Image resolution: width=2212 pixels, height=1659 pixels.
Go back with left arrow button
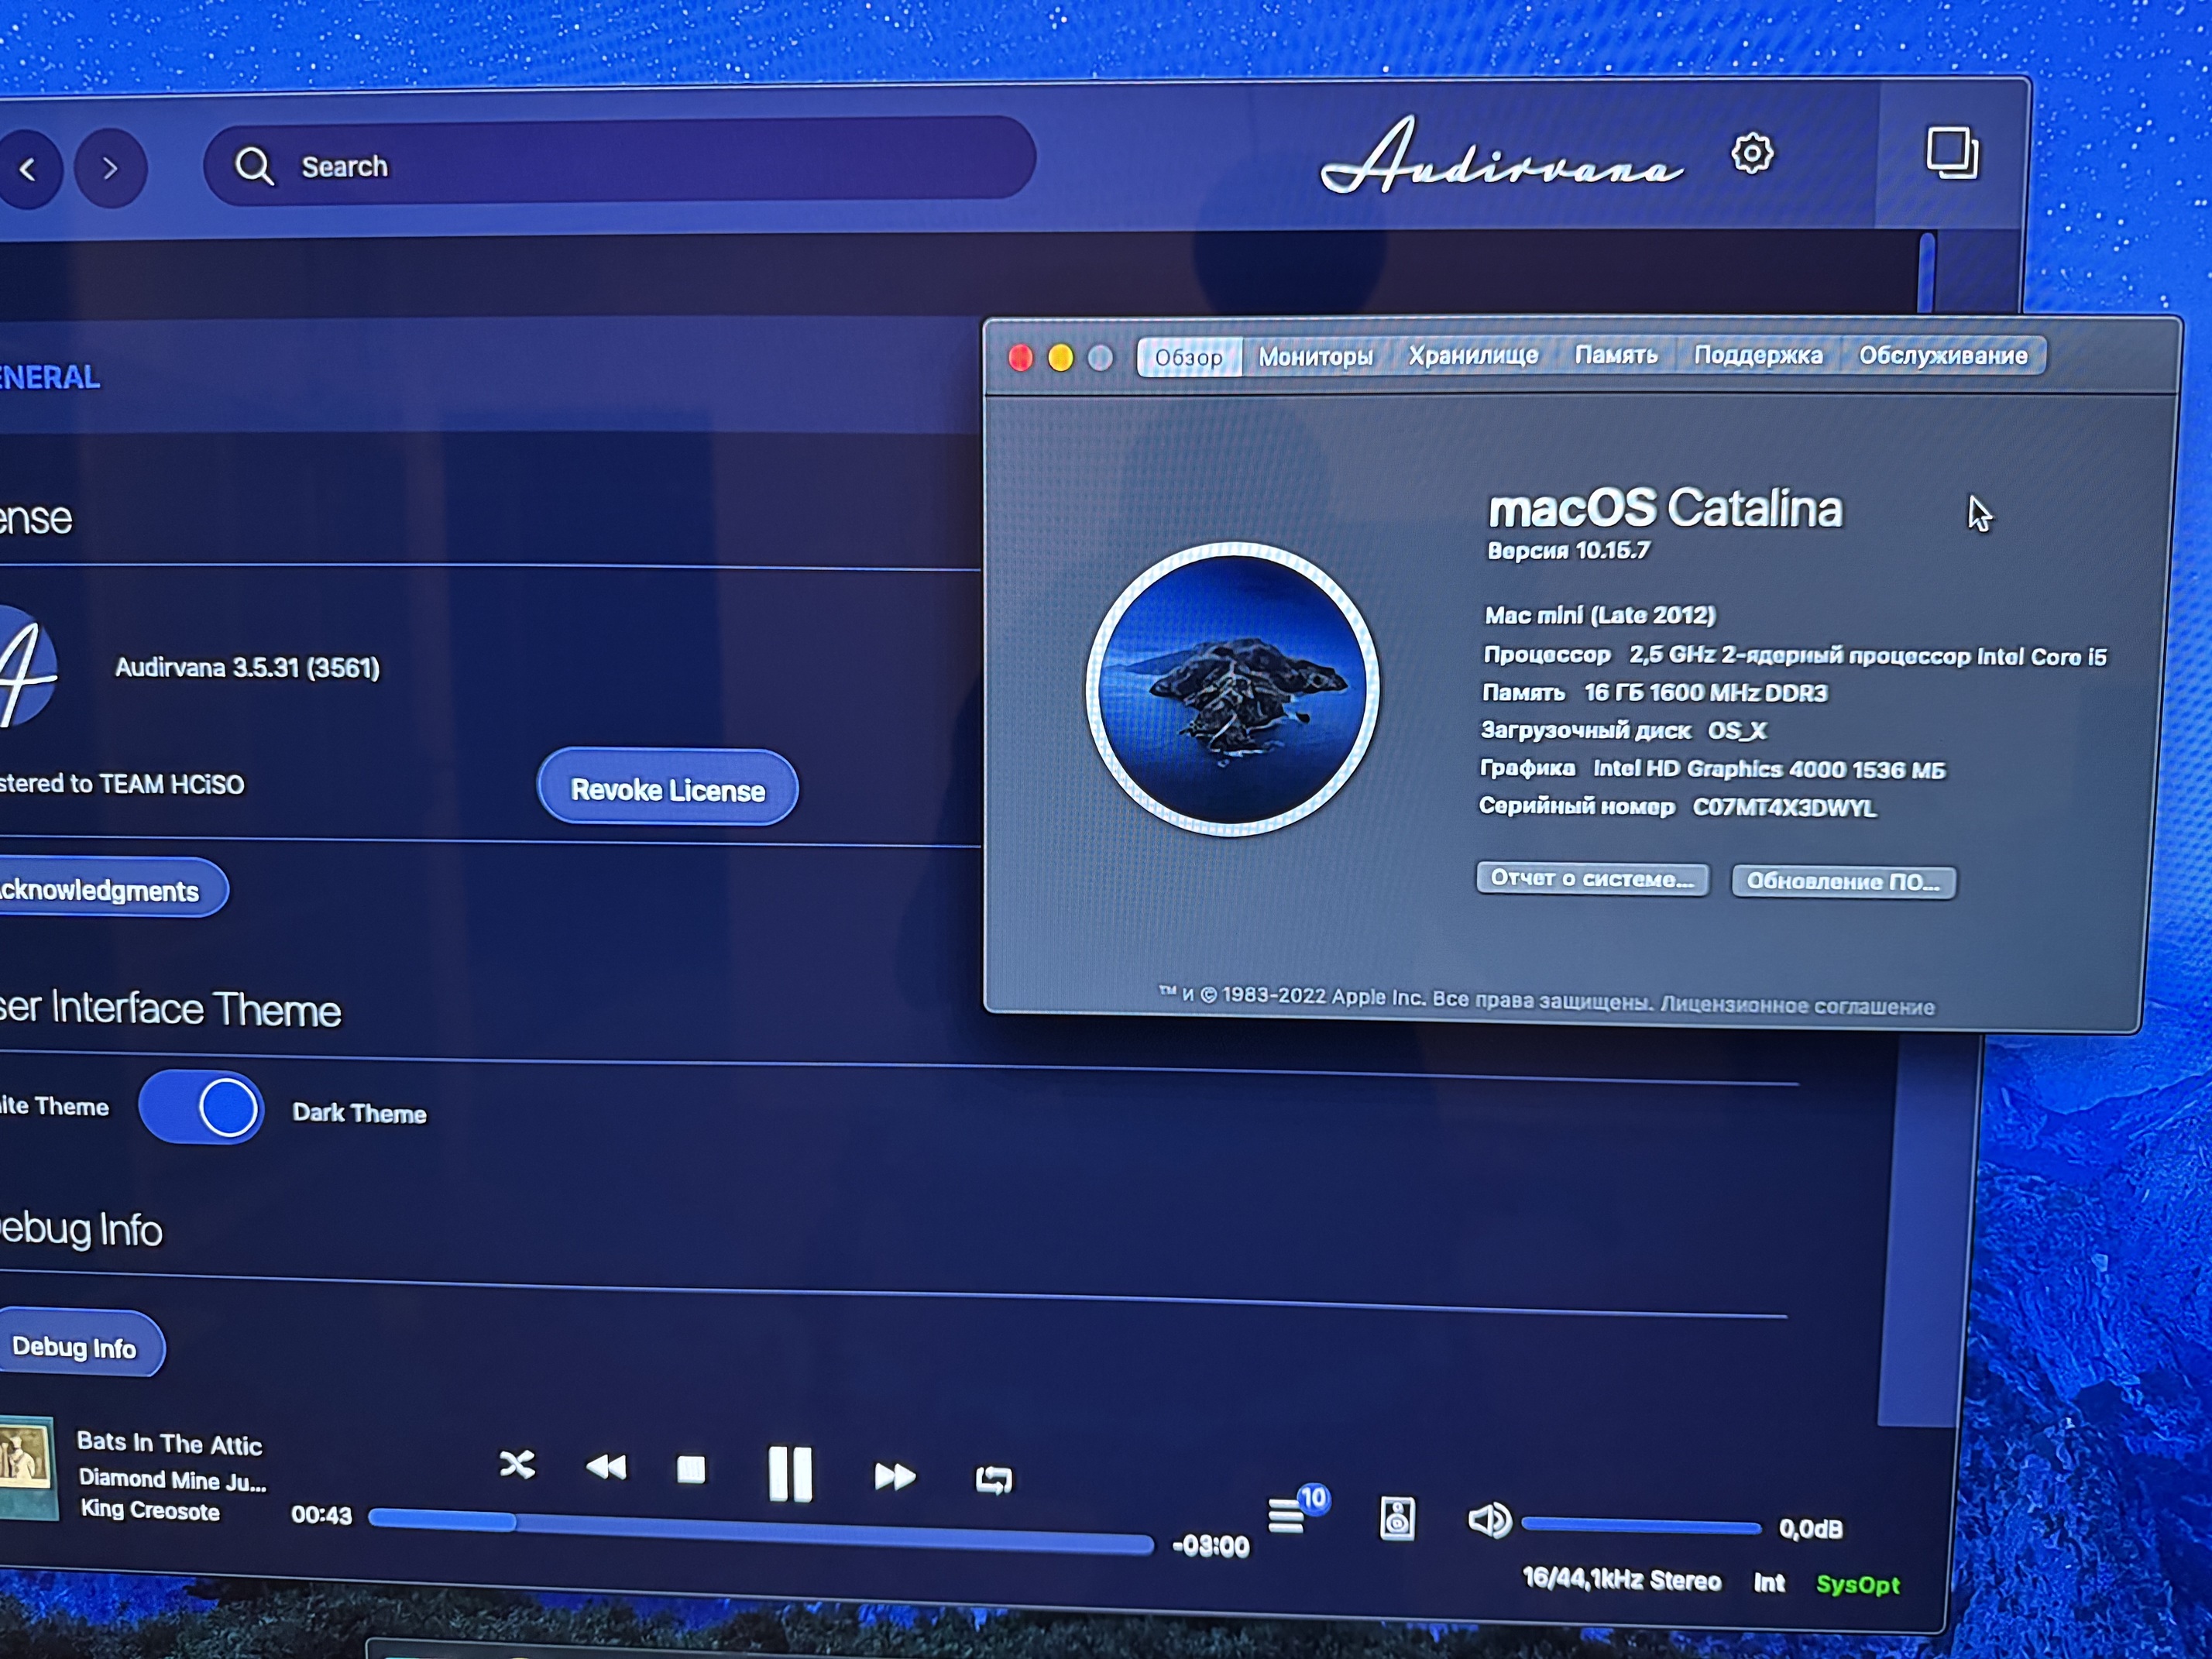(x=28, y=169)
